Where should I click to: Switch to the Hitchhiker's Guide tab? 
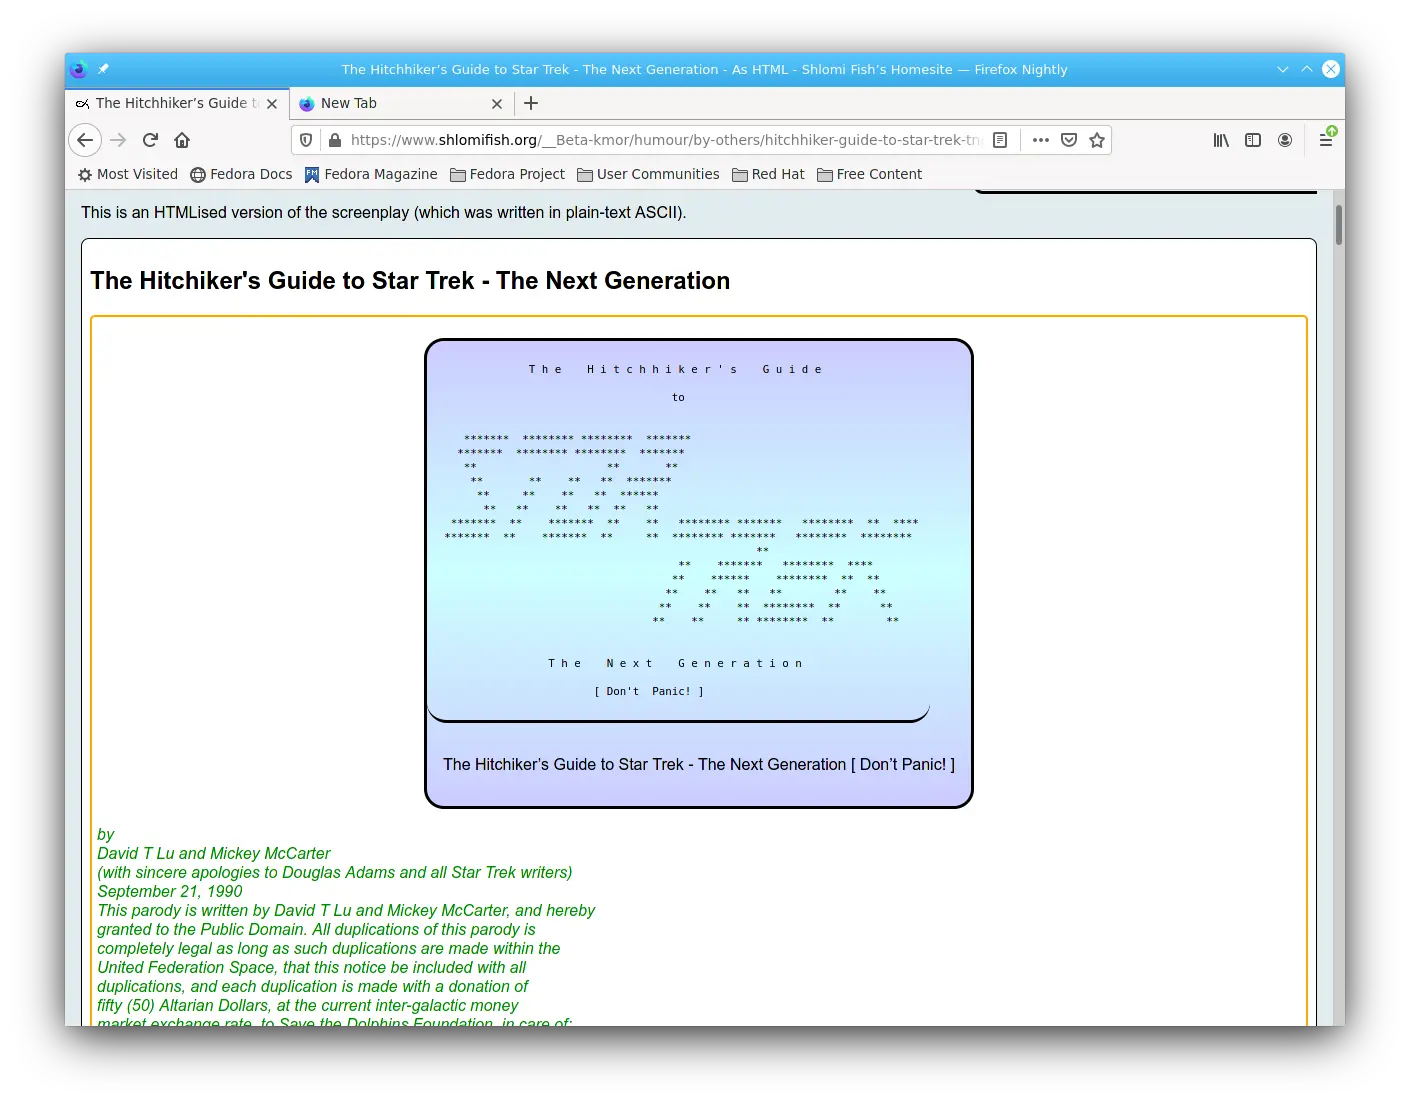click(x=177, y=103)
